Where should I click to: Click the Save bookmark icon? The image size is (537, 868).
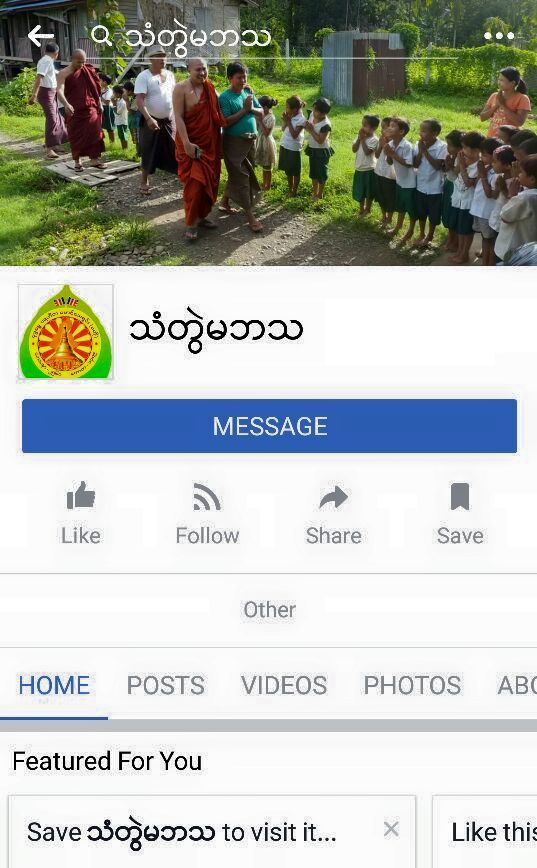point(460,496)
